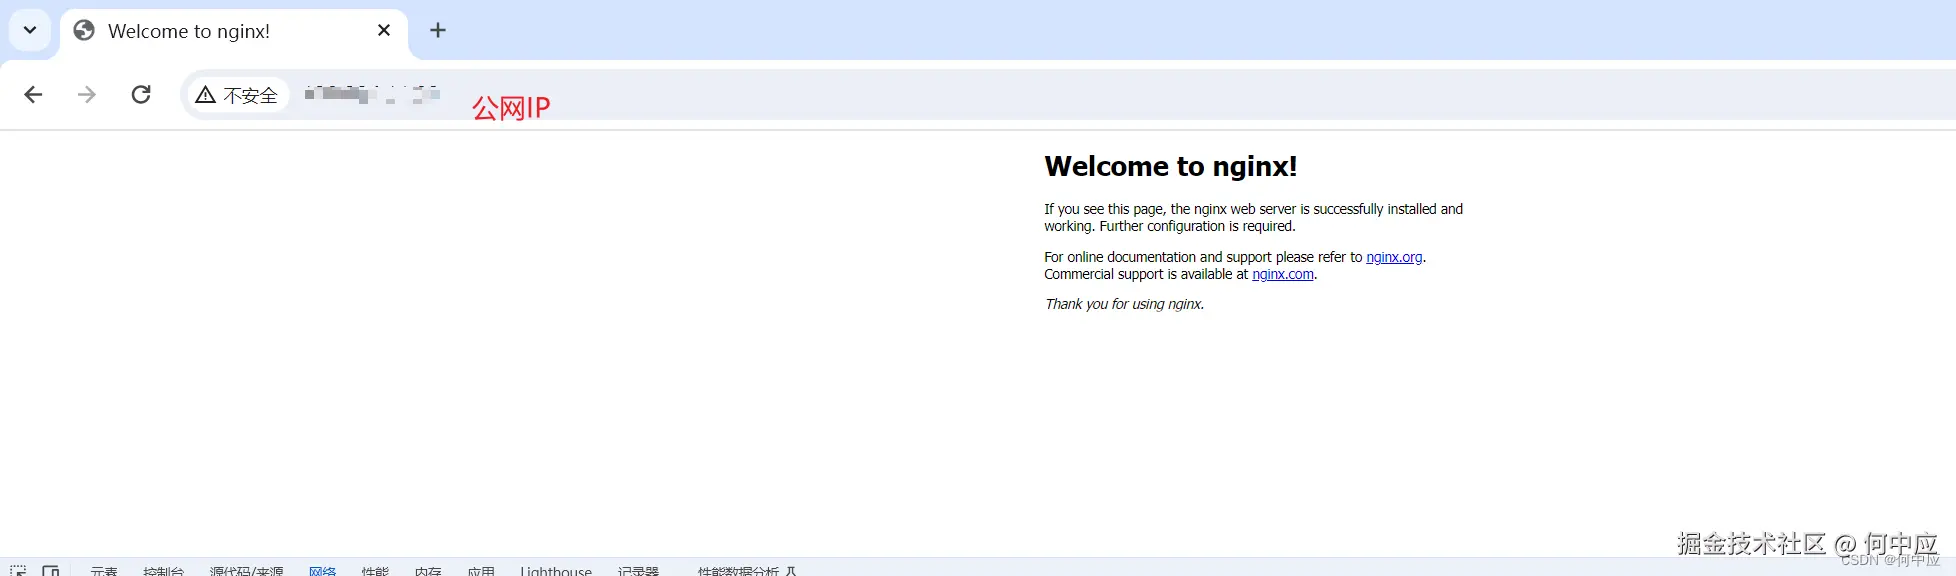Click the Welcome to nginx! heading
The height and width of the screenshot is (576, 1956).
pos(1171,167)
